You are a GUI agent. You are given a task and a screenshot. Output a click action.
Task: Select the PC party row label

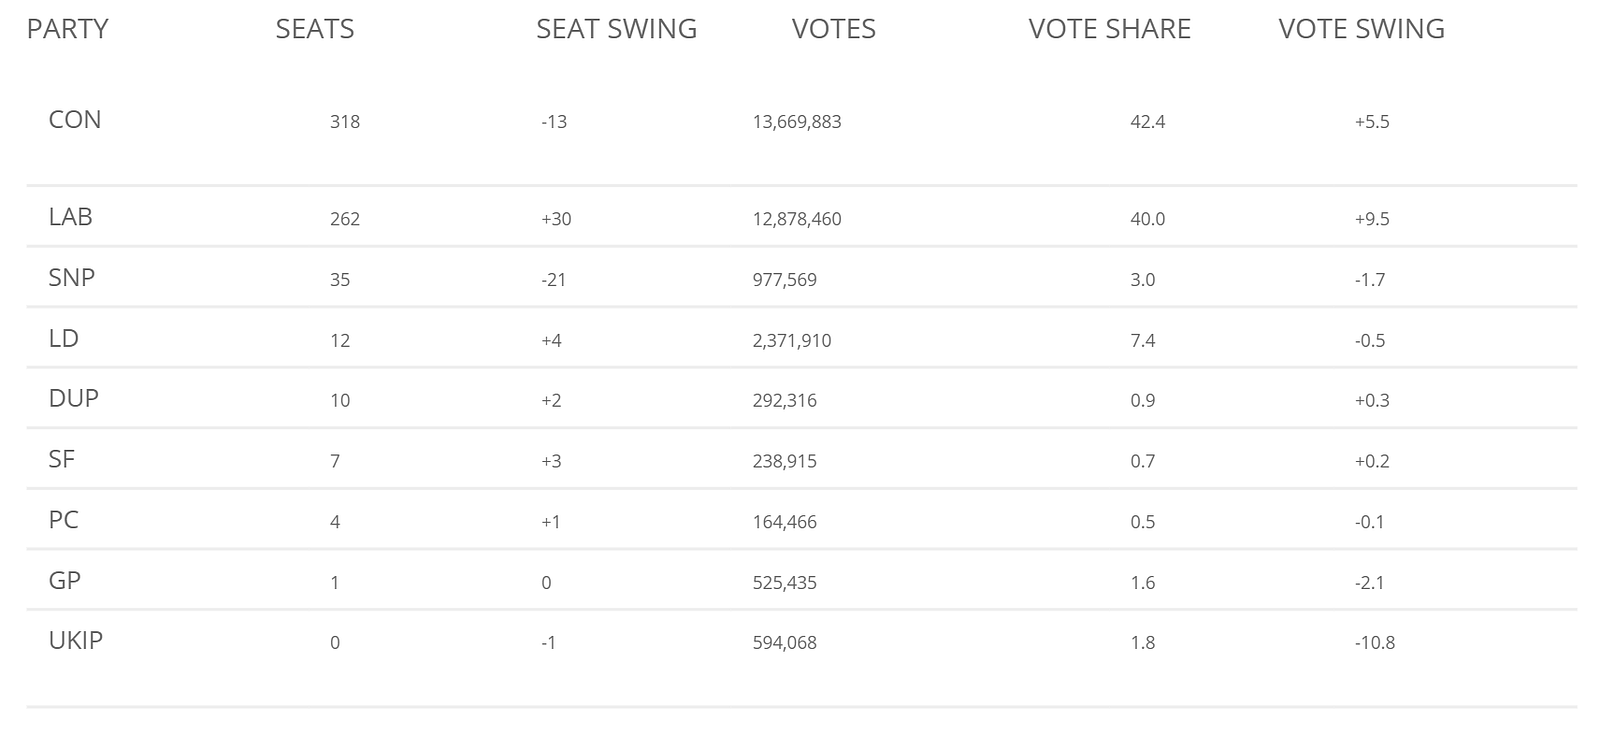(x=64, y=521)
